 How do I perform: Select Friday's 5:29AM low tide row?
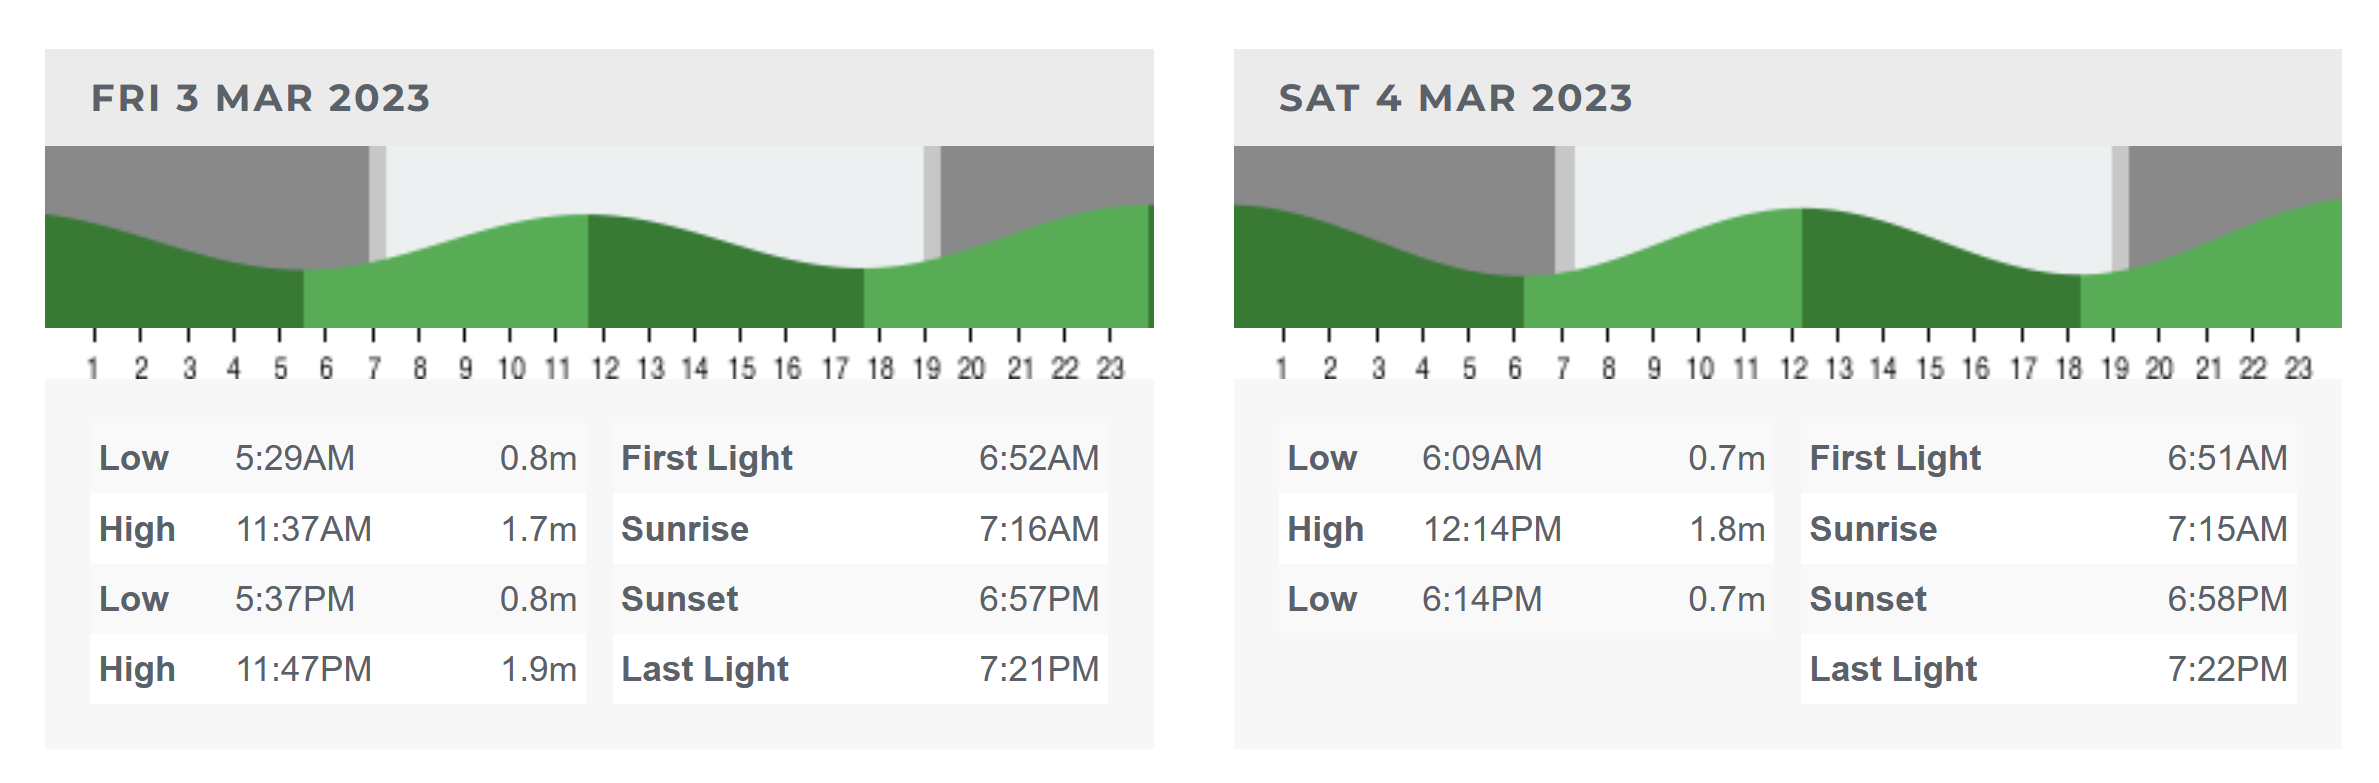point(338,458)
